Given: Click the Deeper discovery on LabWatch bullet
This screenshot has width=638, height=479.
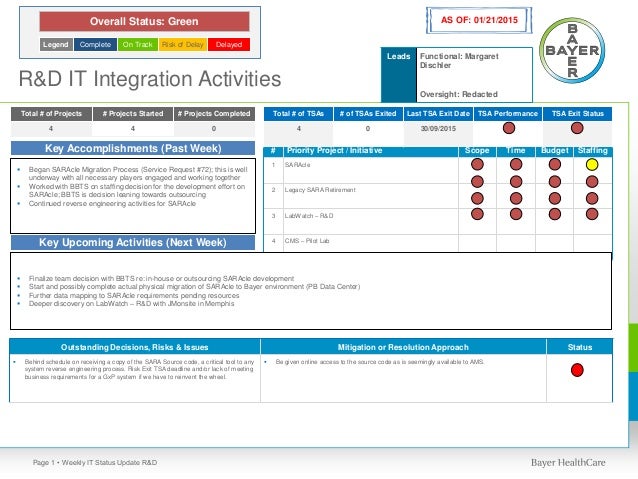Looking at the screenshot, I should 131,304.
